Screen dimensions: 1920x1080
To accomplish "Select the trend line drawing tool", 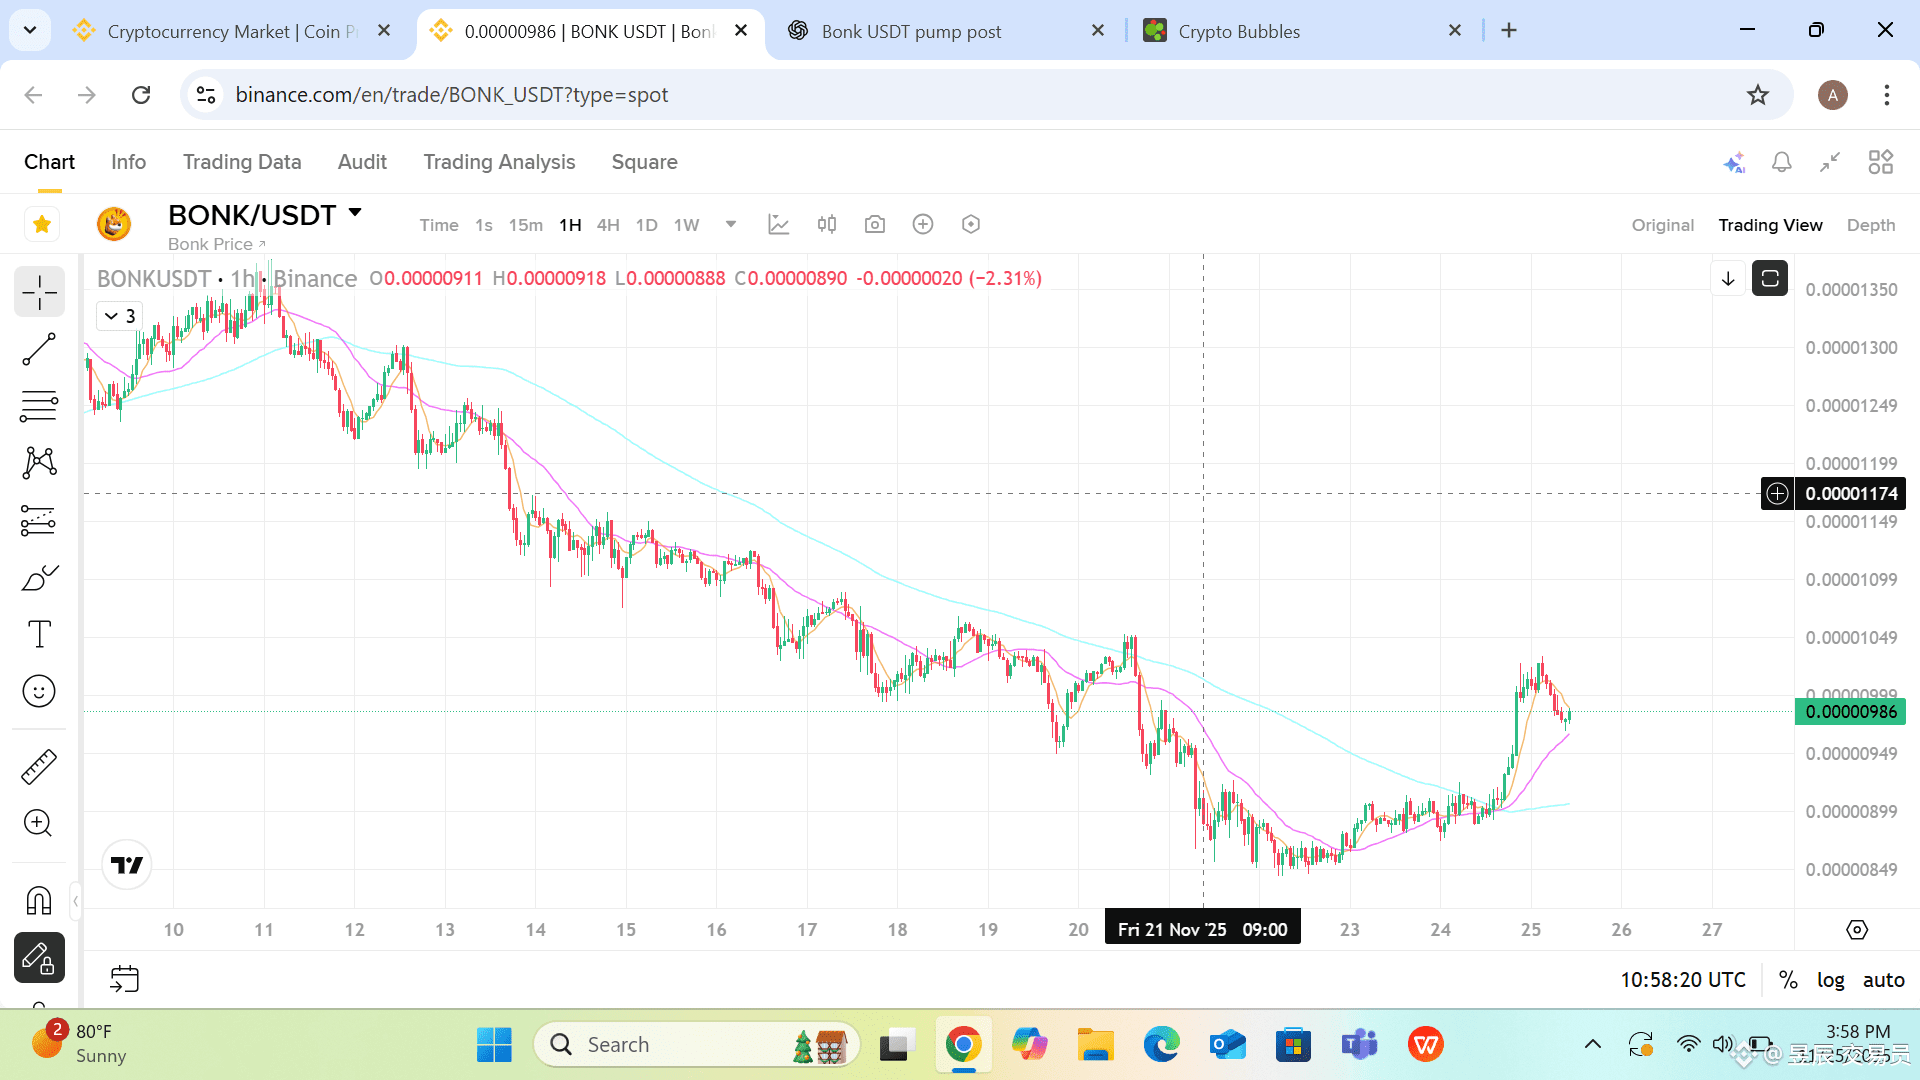I will pyautogui.click(x=39, y=350).
